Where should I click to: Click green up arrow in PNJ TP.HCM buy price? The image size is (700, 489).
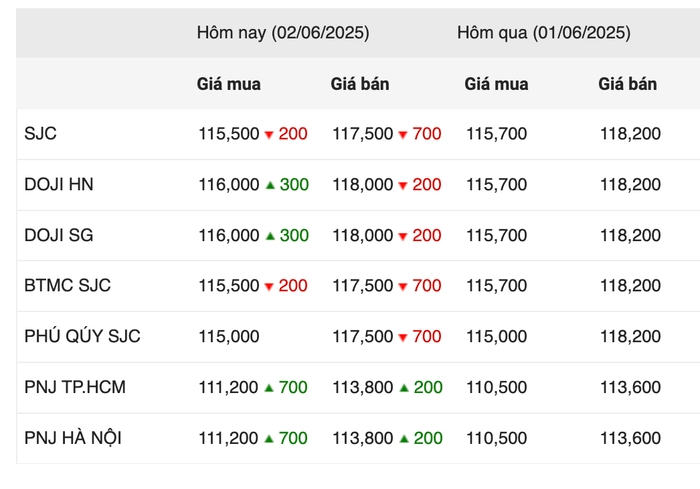coord(269,387)
